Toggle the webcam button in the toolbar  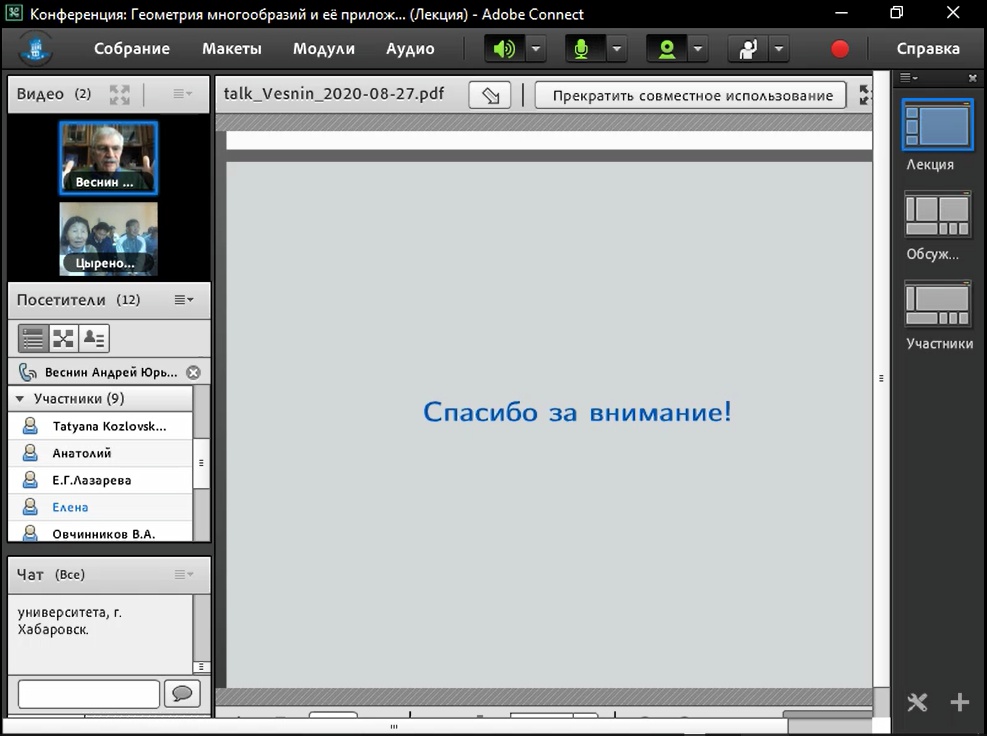tap(665, 49)
